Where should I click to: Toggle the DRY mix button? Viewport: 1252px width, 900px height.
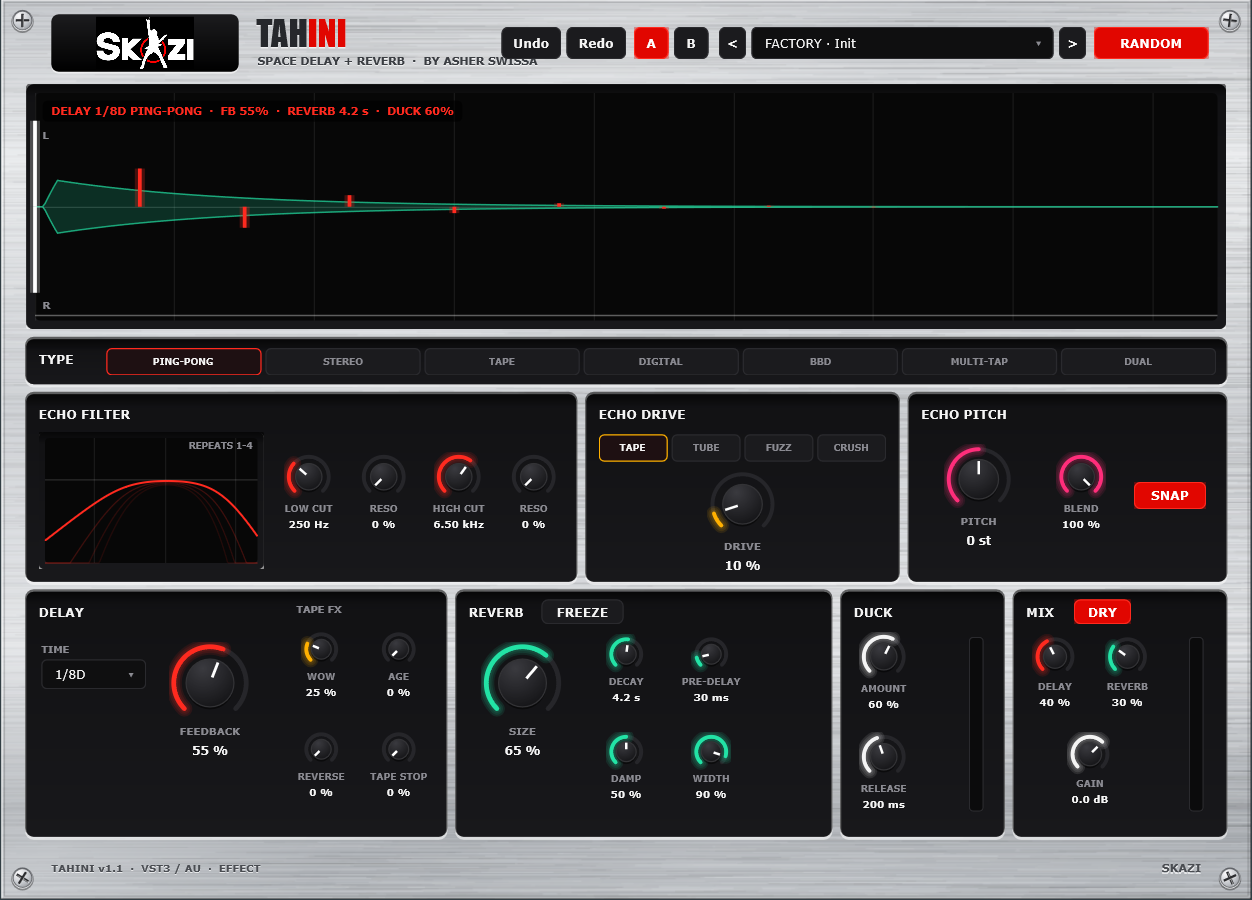(x=1102, y=612)
